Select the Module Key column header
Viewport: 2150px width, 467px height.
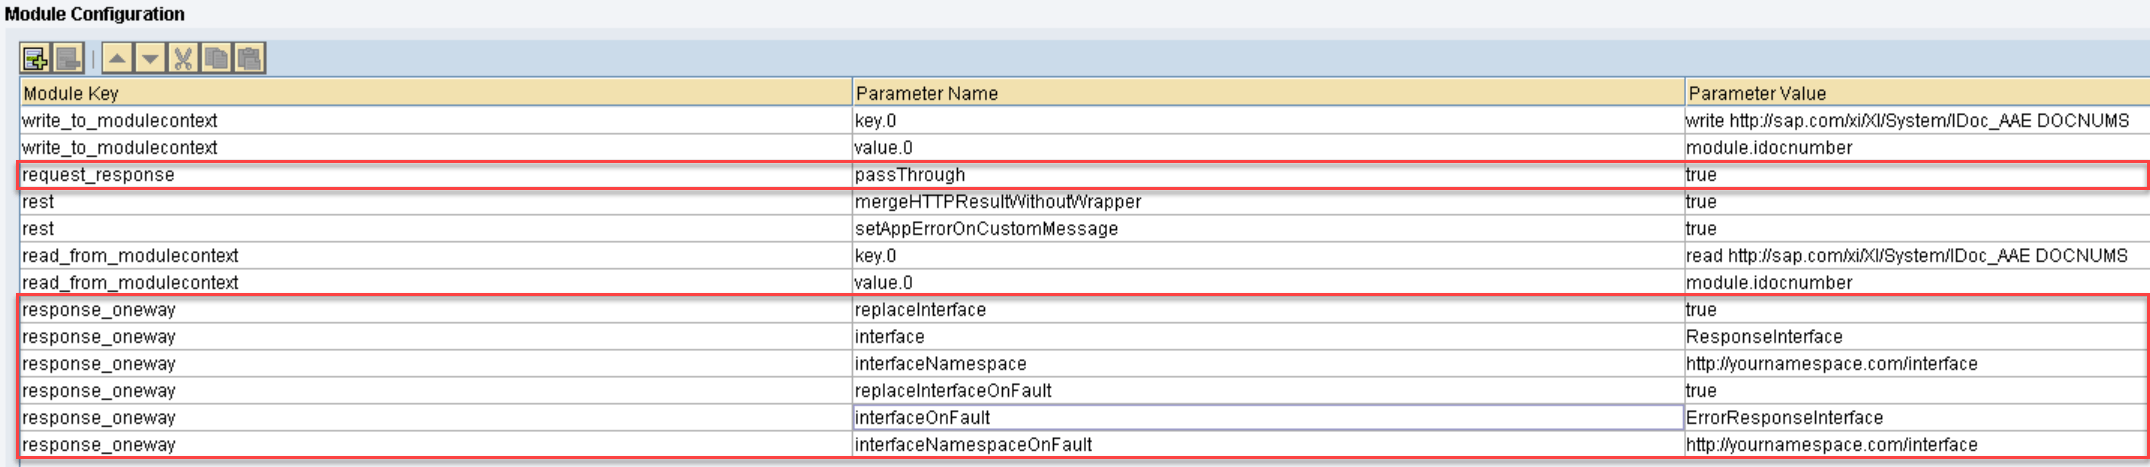click(436, 93)
